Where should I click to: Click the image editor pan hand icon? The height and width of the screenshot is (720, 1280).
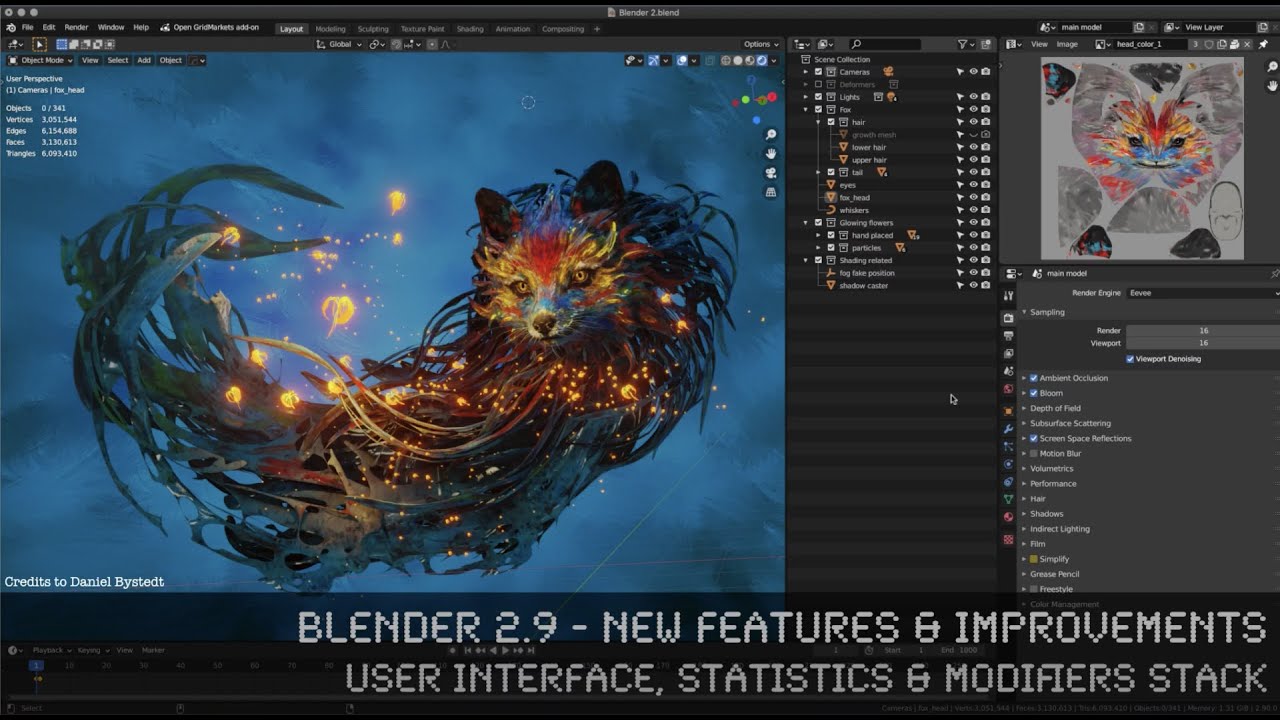[1272, 86]
